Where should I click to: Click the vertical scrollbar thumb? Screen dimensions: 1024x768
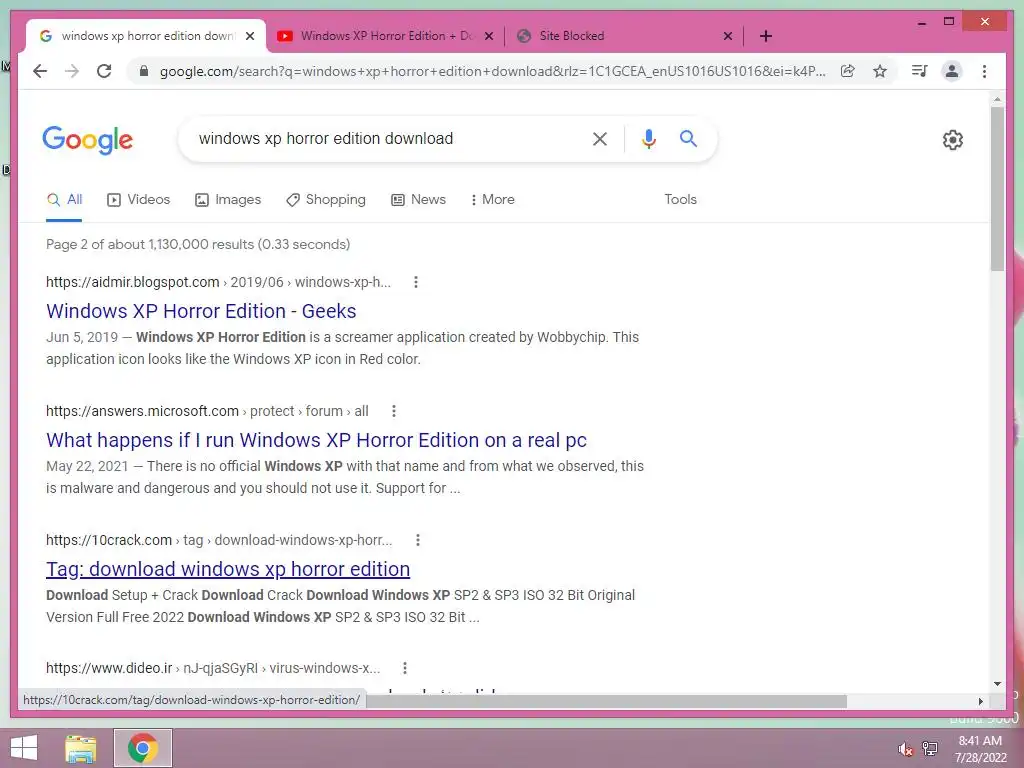click(x=997, y=189)
